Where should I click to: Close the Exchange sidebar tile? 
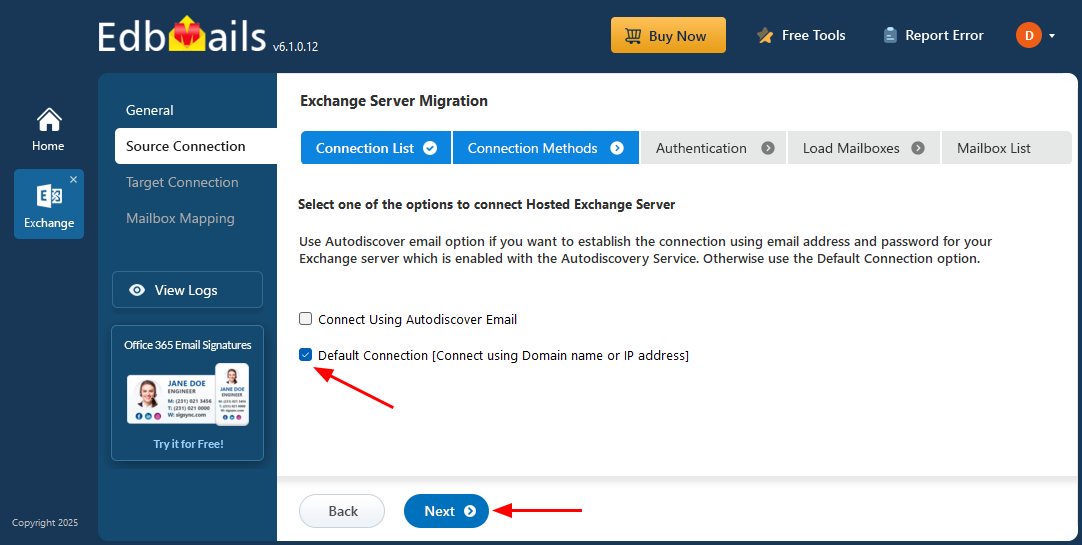click(x=74, y=179)
